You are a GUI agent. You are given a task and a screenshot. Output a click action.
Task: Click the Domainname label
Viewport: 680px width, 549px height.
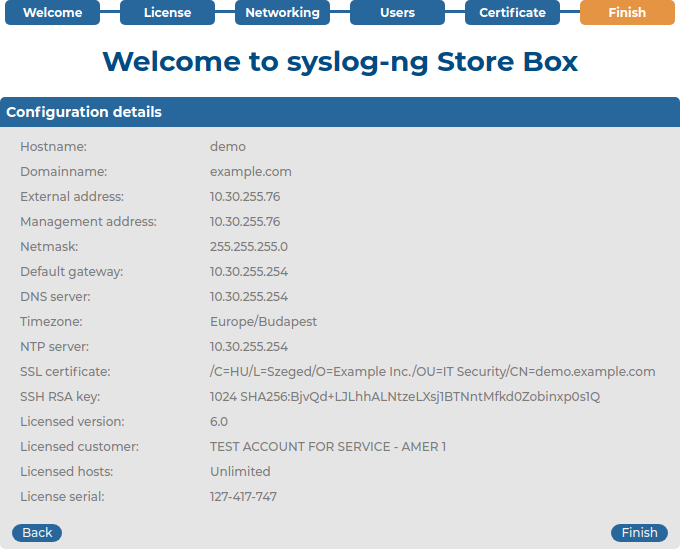(x=63, y=172)
